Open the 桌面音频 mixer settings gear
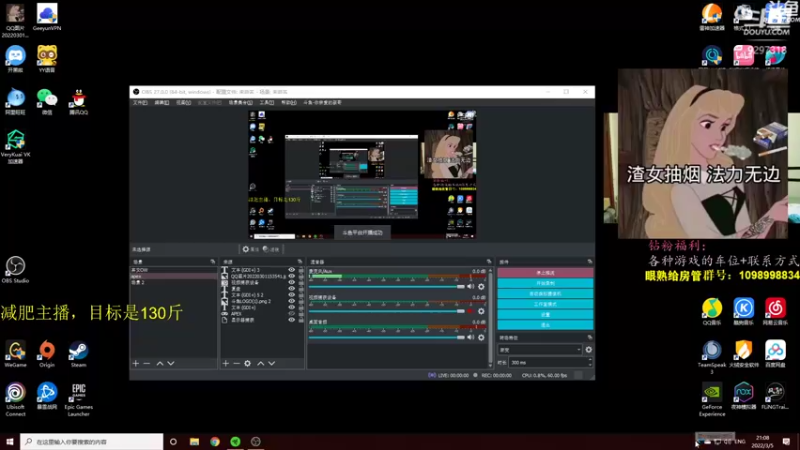Viewport: 800px width, 450px height. tap(481, 337)
